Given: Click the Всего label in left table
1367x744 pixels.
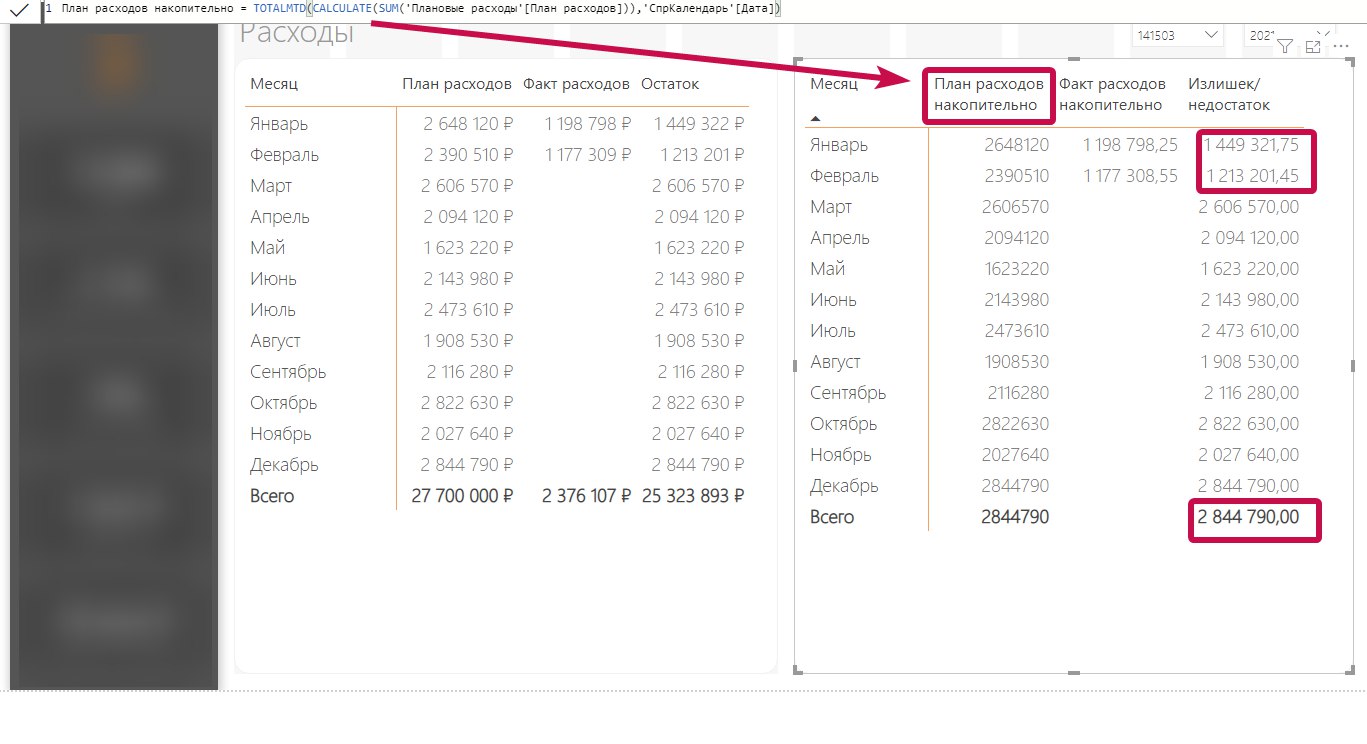Looking at the screenshot, I should pos(272,496).
